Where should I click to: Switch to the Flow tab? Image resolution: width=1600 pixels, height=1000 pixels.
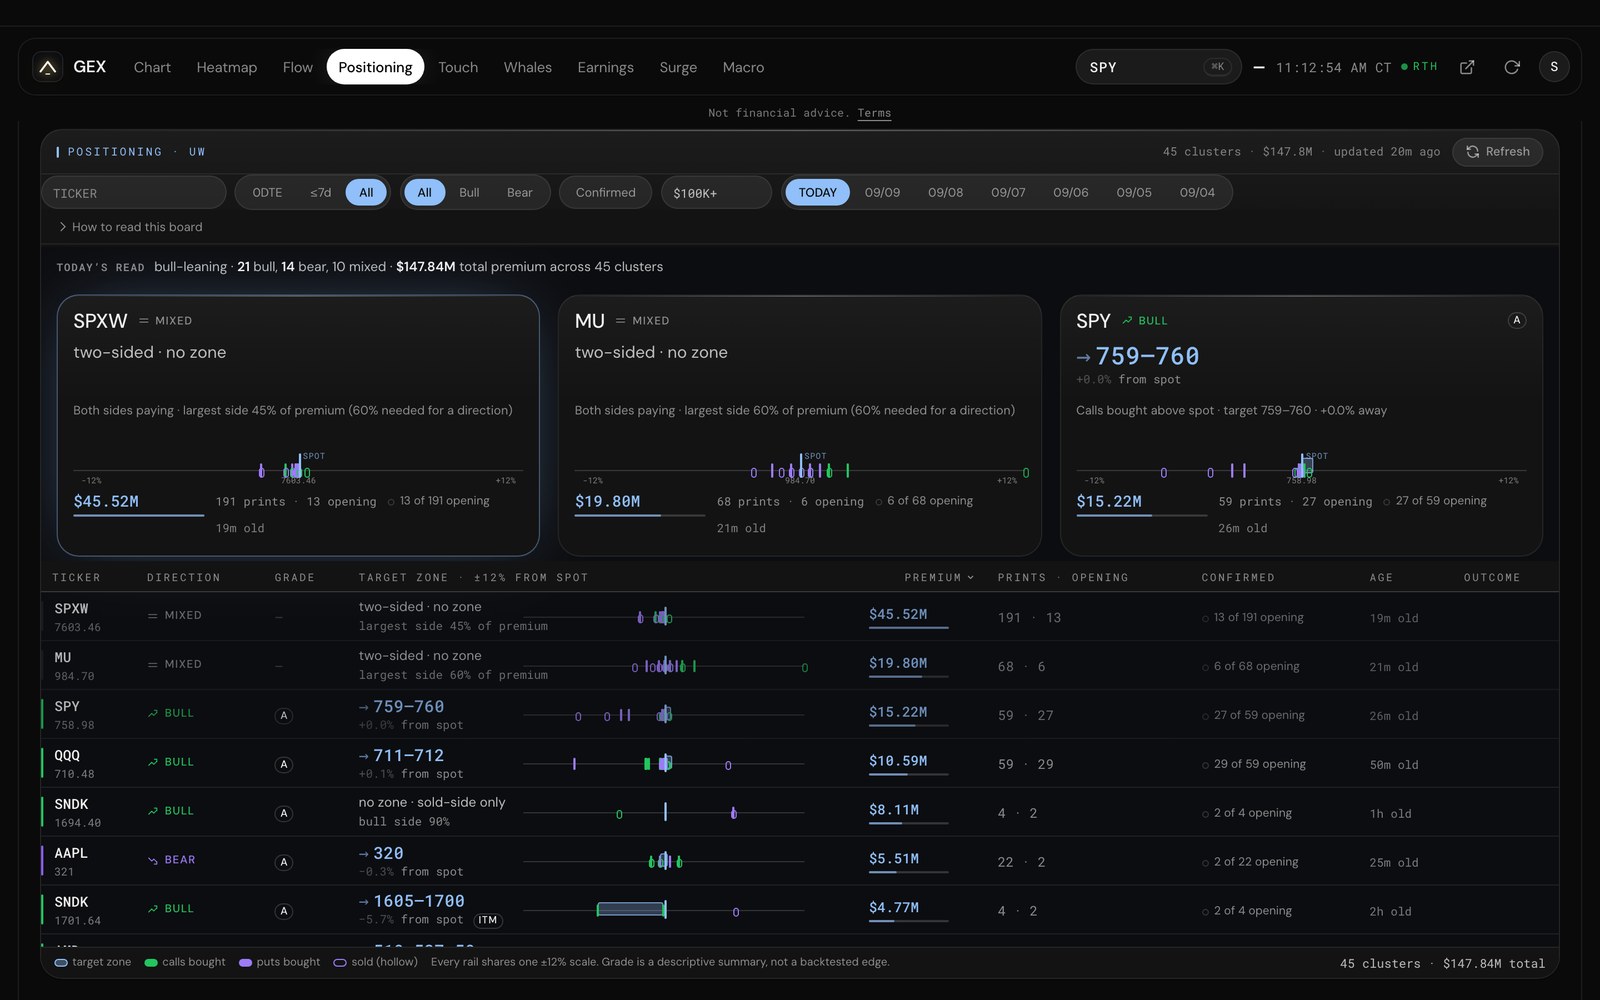pos(298,67)
